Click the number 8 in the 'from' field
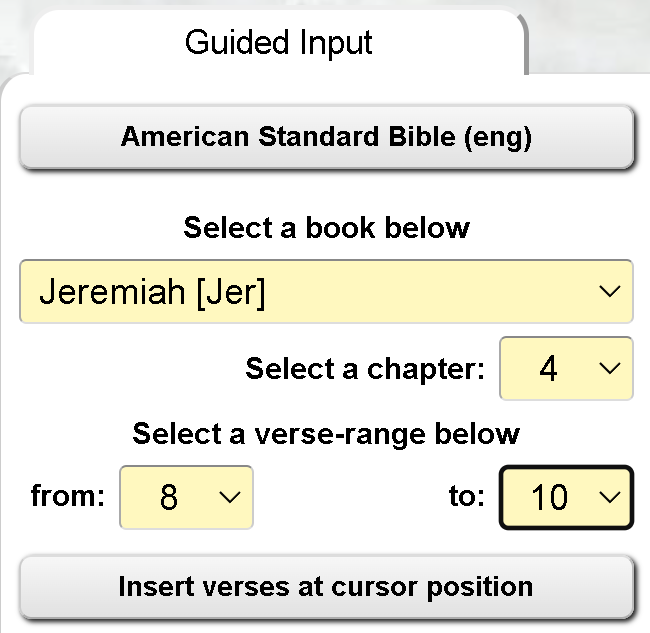Viewport: 650px width, 633px height. [x=169, y=497]
